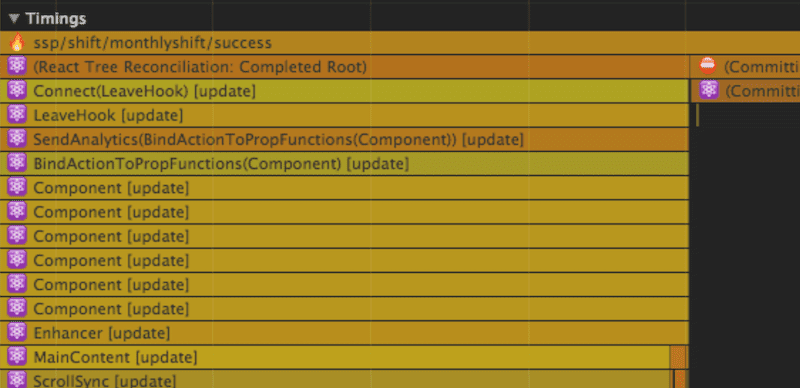Click the React icon on React Tree Reconciliation row
The height and width of the screenshot is (388, 800).
tap(17, 66)
